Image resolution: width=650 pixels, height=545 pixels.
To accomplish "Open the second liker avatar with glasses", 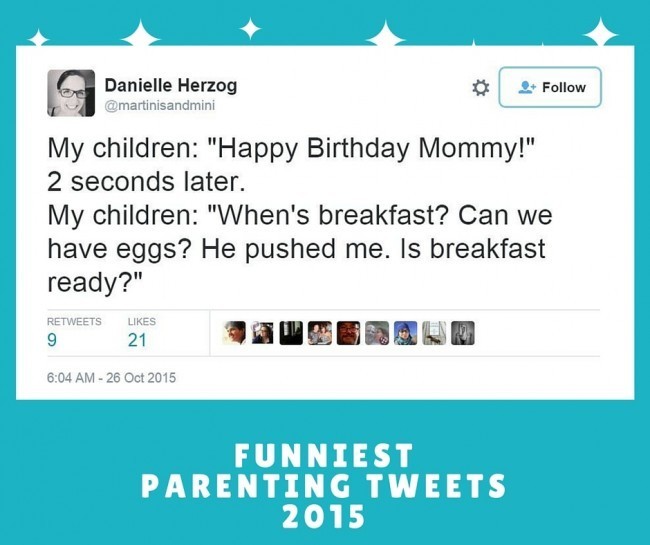I will click(262, 333).
